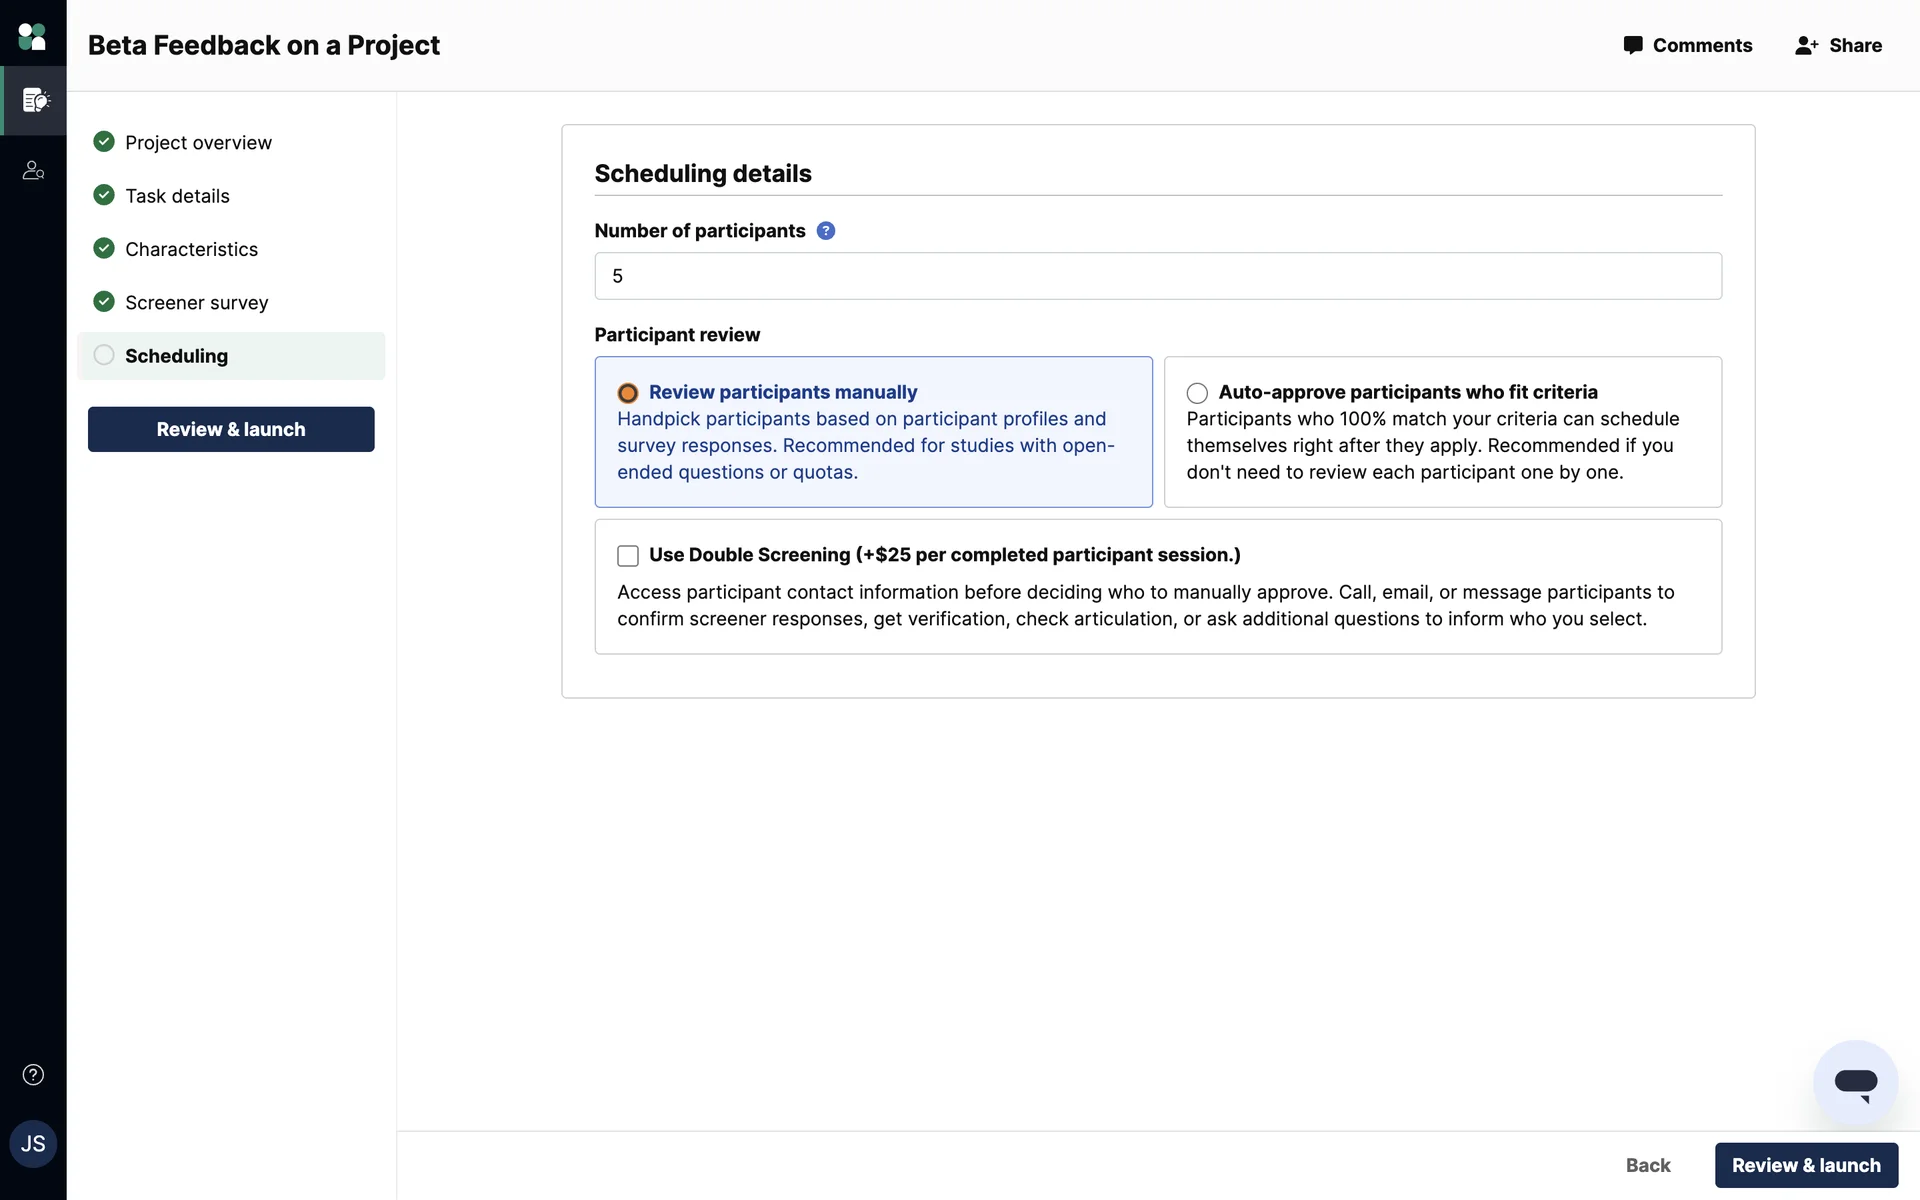Open the Task details step

tap(177, 196)
